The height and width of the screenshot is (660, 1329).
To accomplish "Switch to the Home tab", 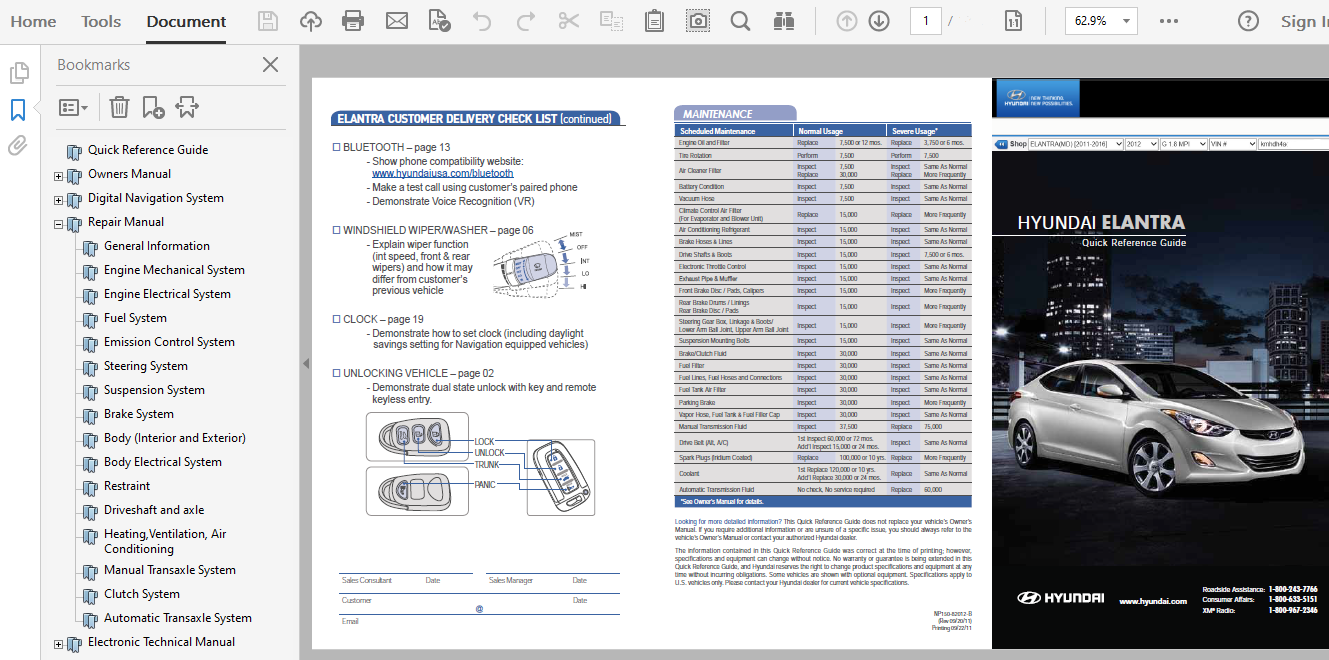I will pyautogui.click(x=33, y=21).
